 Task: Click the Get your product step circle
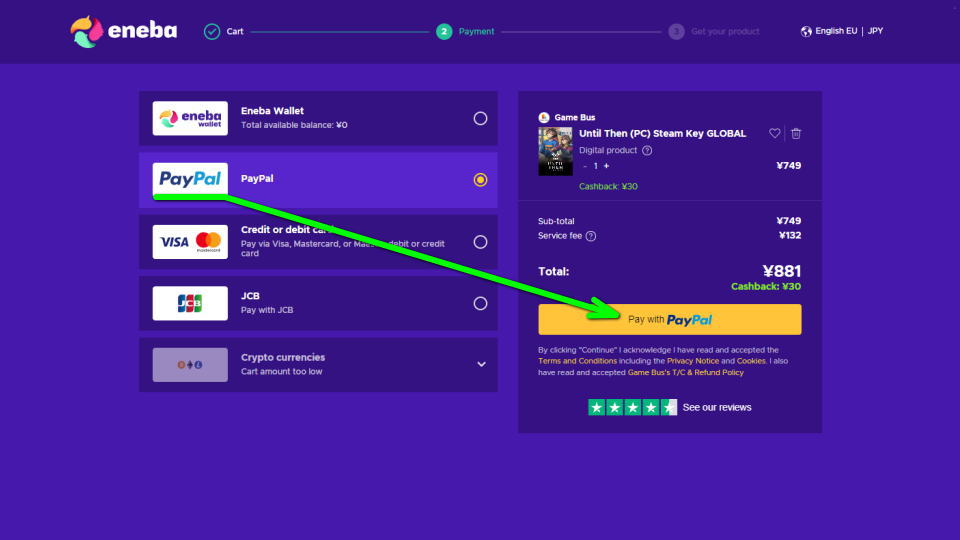click(x=676, y=31)
